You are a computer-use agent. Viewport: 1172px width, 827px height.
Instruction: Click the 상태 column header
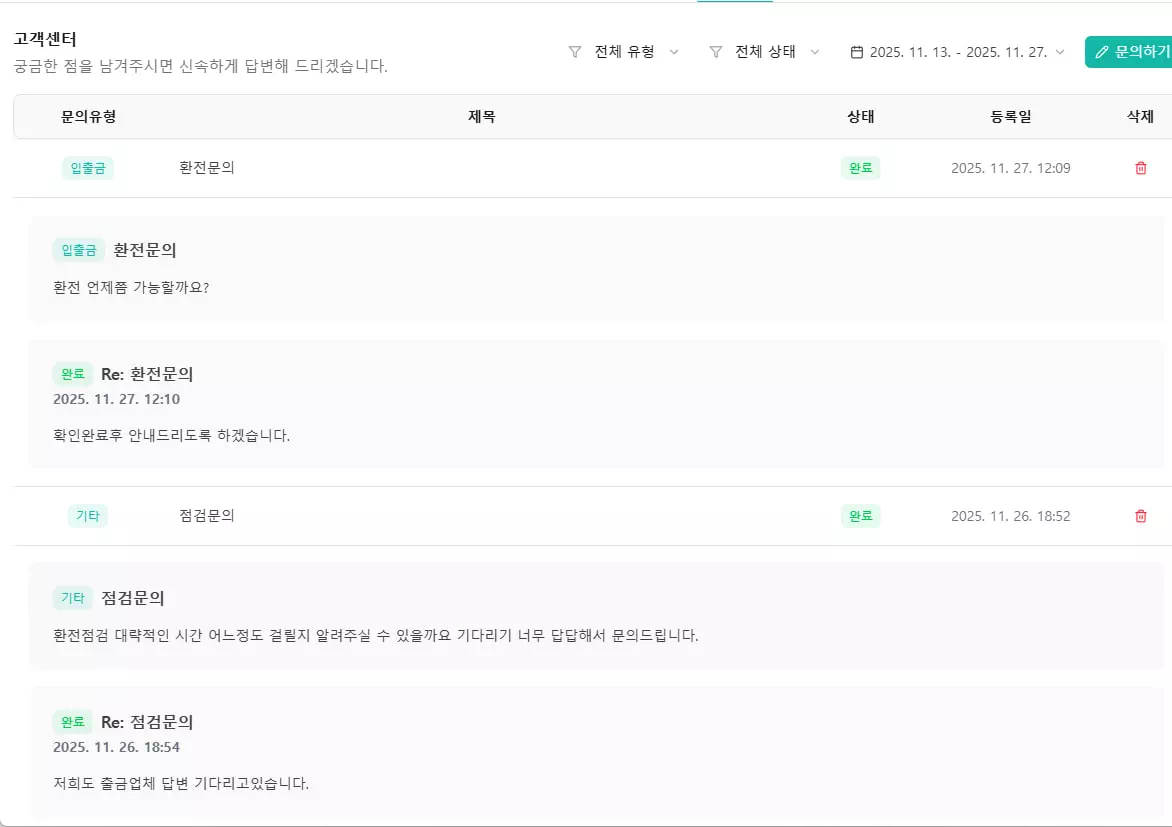[860, 117]
